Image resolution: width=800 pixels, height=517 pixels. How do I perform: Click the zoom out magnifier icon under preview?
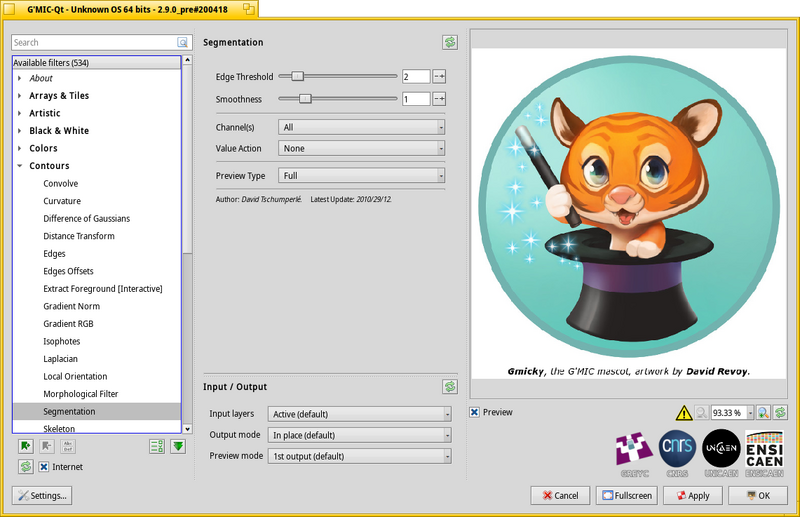pos(702,412)
